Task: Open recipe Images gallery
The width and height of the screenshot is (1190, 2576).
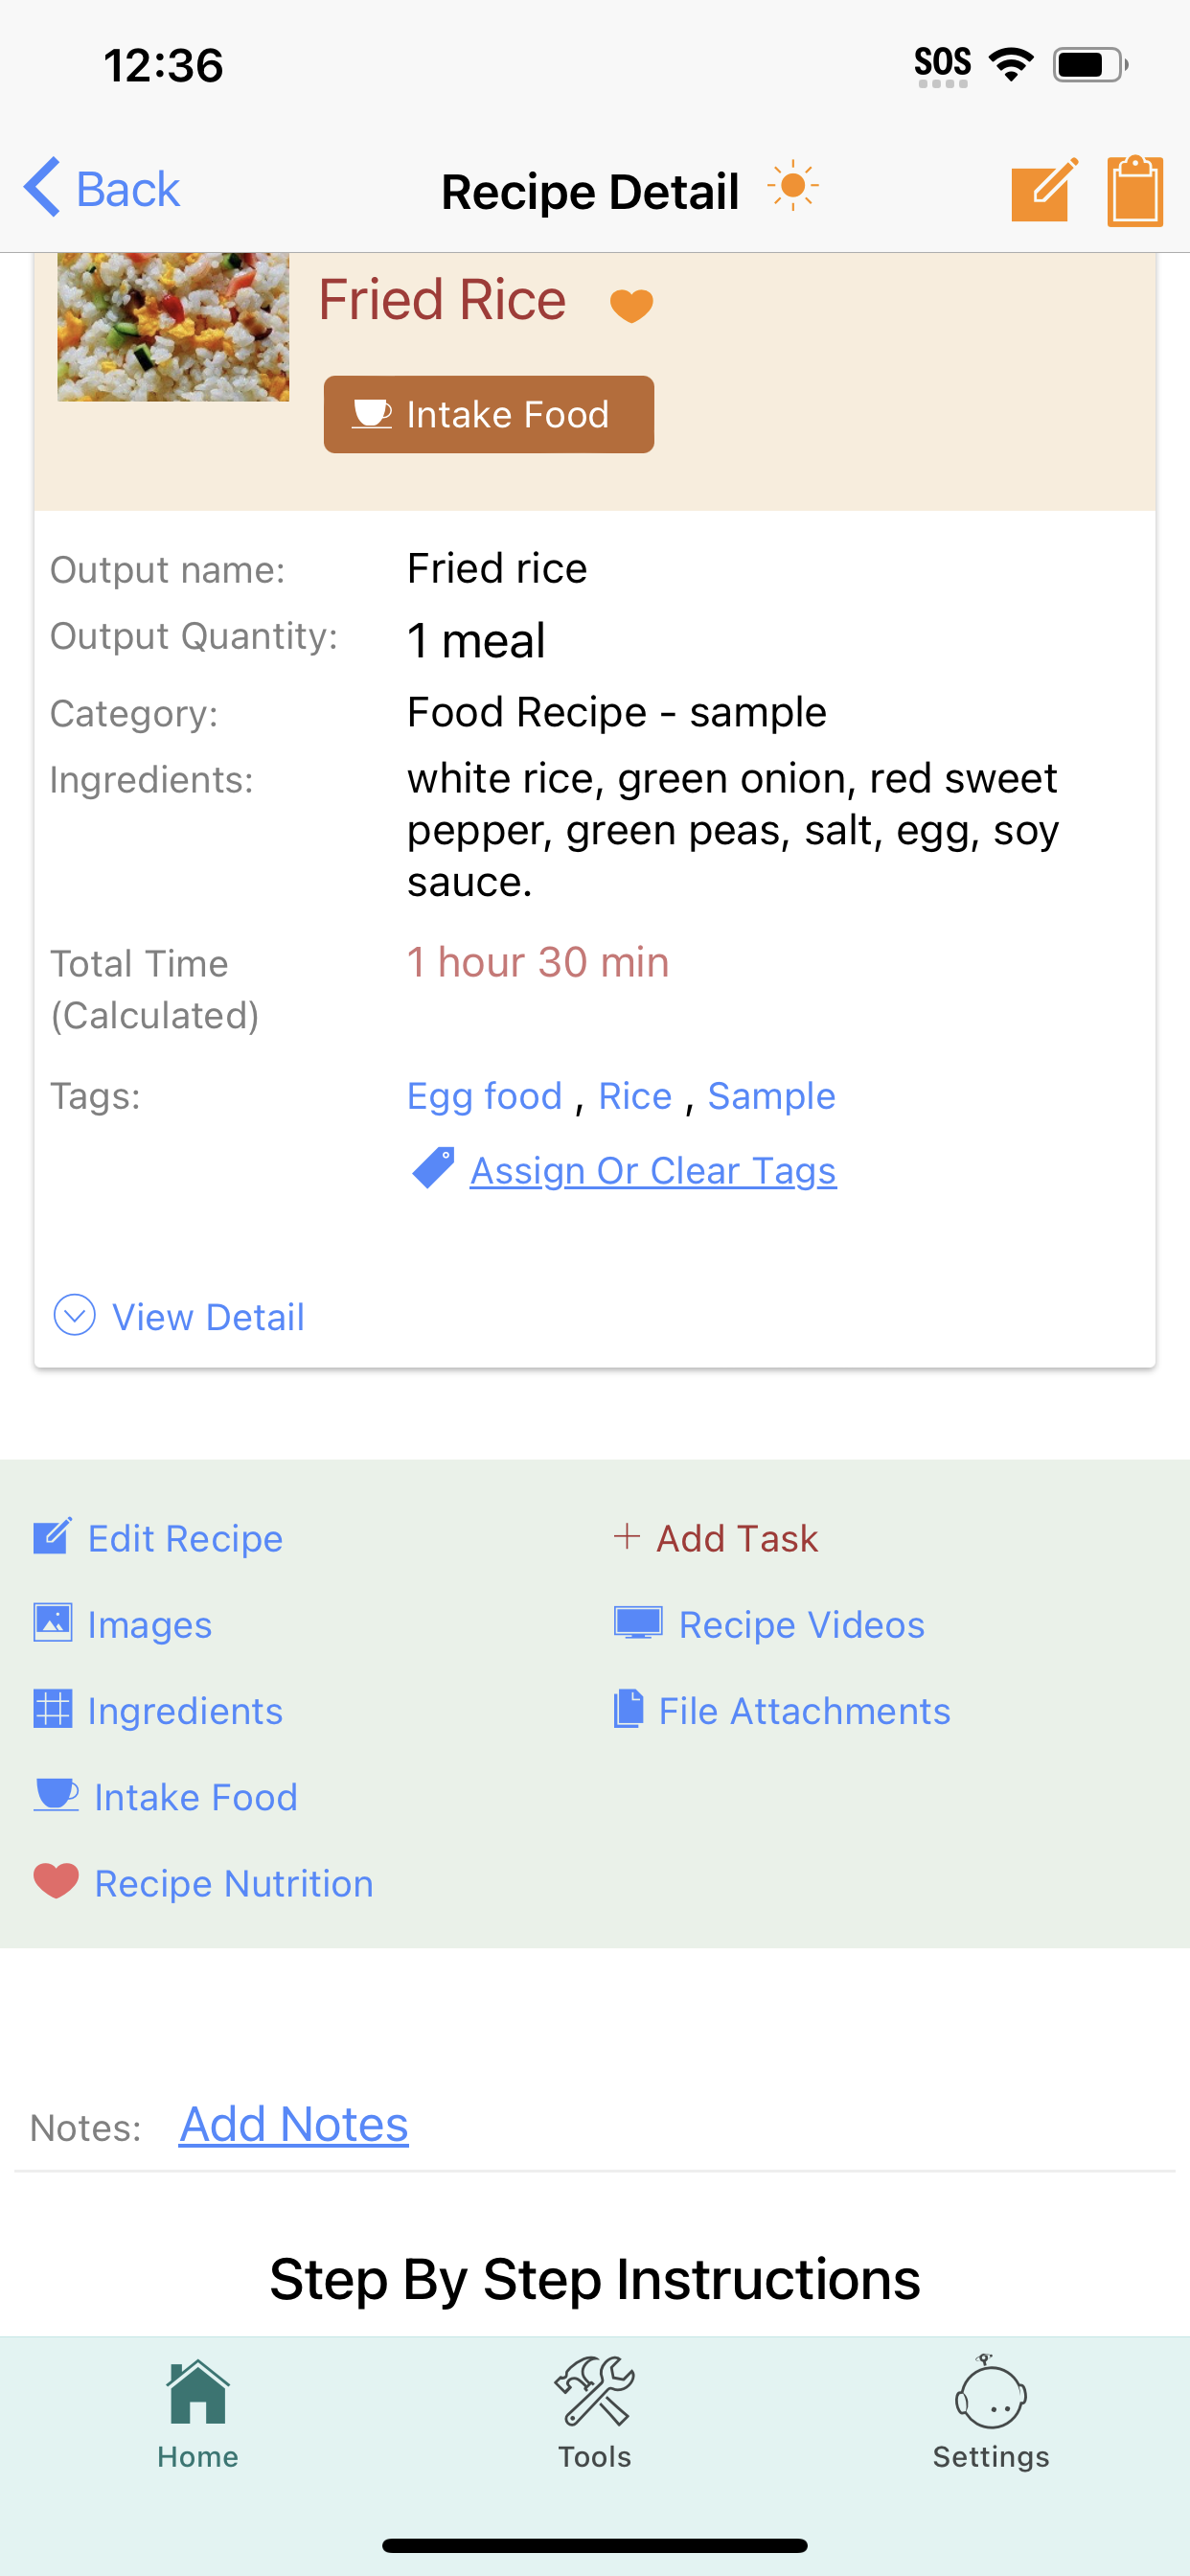Action: click(x=122, y=1623)
